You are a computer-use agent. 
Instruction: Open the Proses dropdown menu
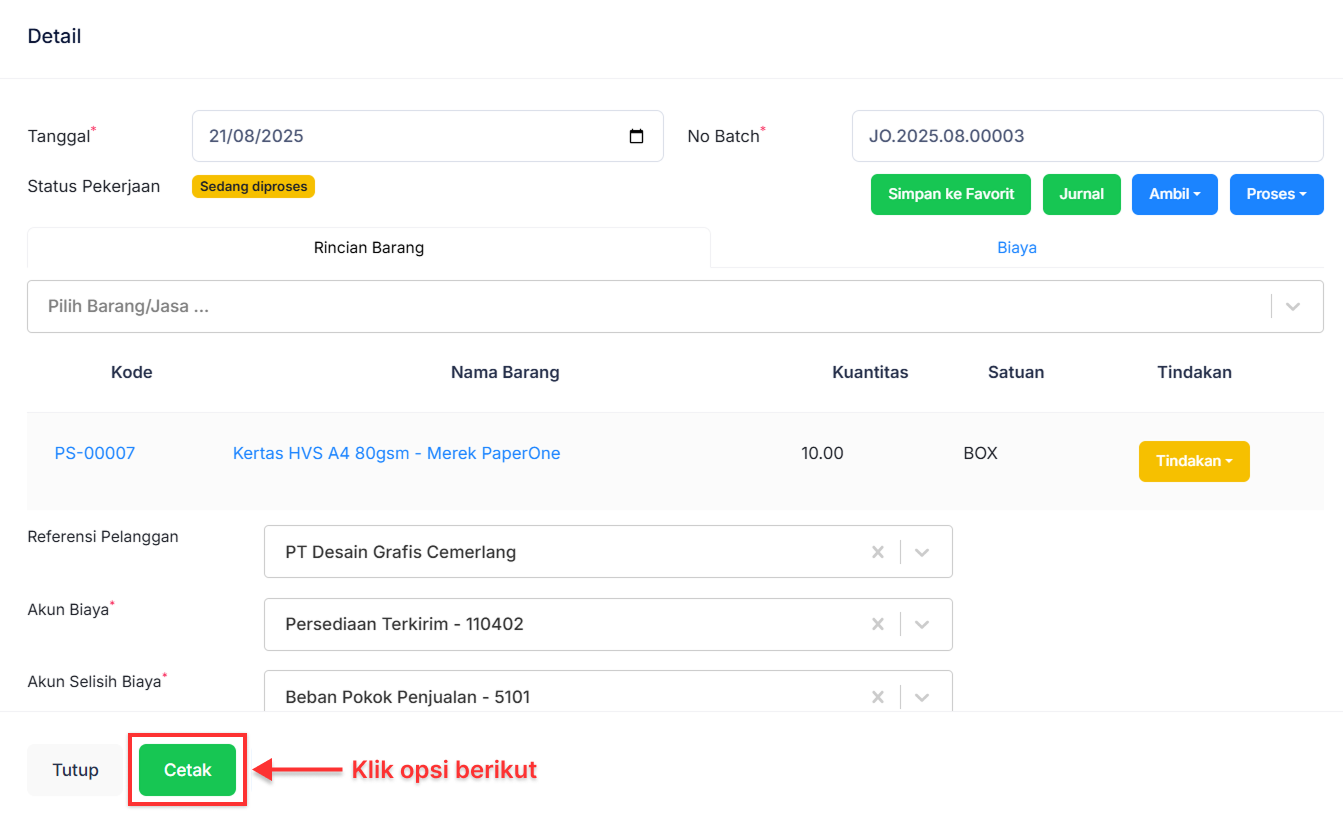click(x=1276, y=194)
